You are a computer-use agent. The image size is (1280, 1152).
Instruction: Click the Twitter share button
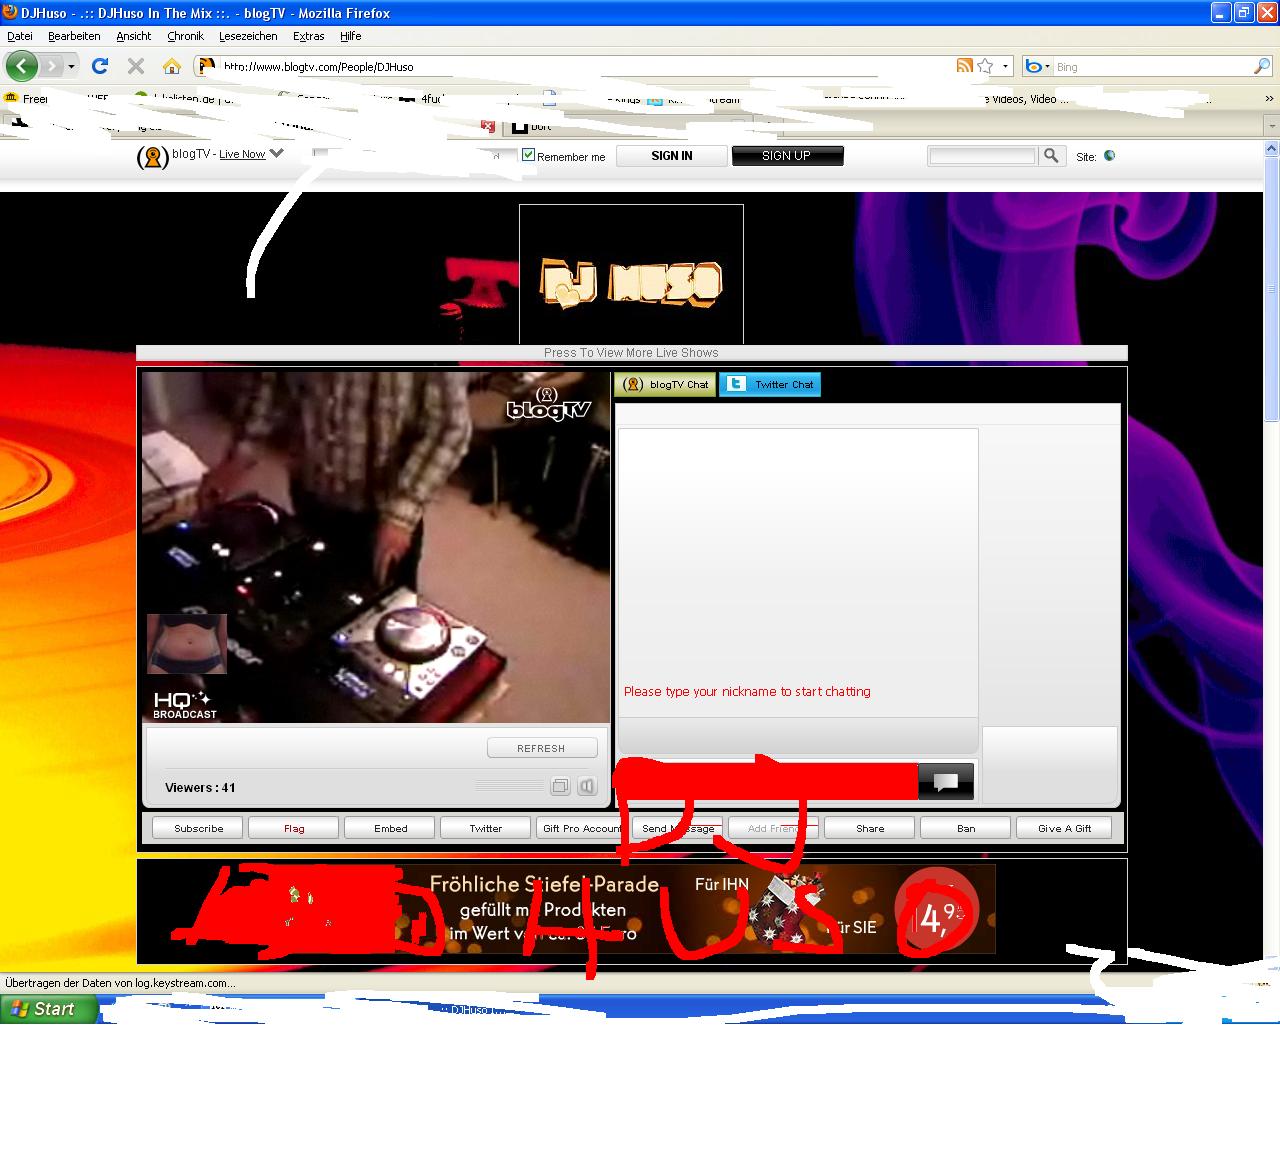(486, 828)
